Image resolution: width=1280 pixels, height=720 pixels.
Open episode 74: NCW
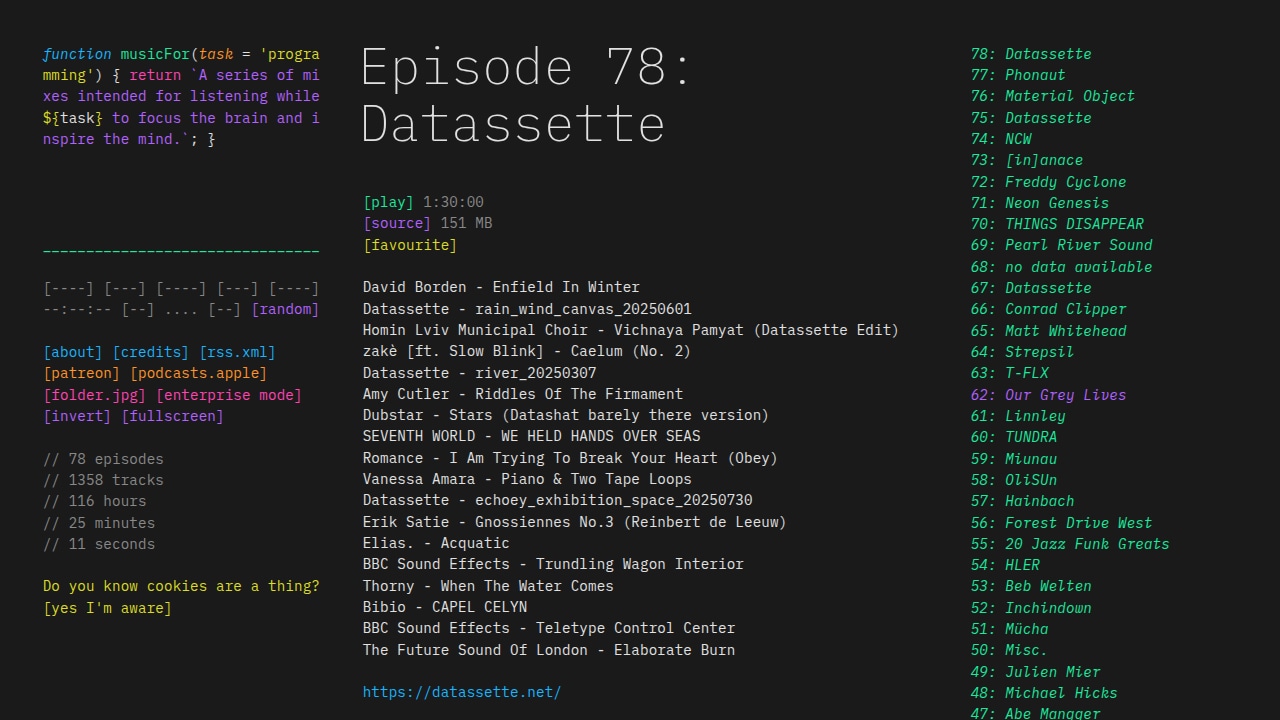click(x=1001, y=139)
